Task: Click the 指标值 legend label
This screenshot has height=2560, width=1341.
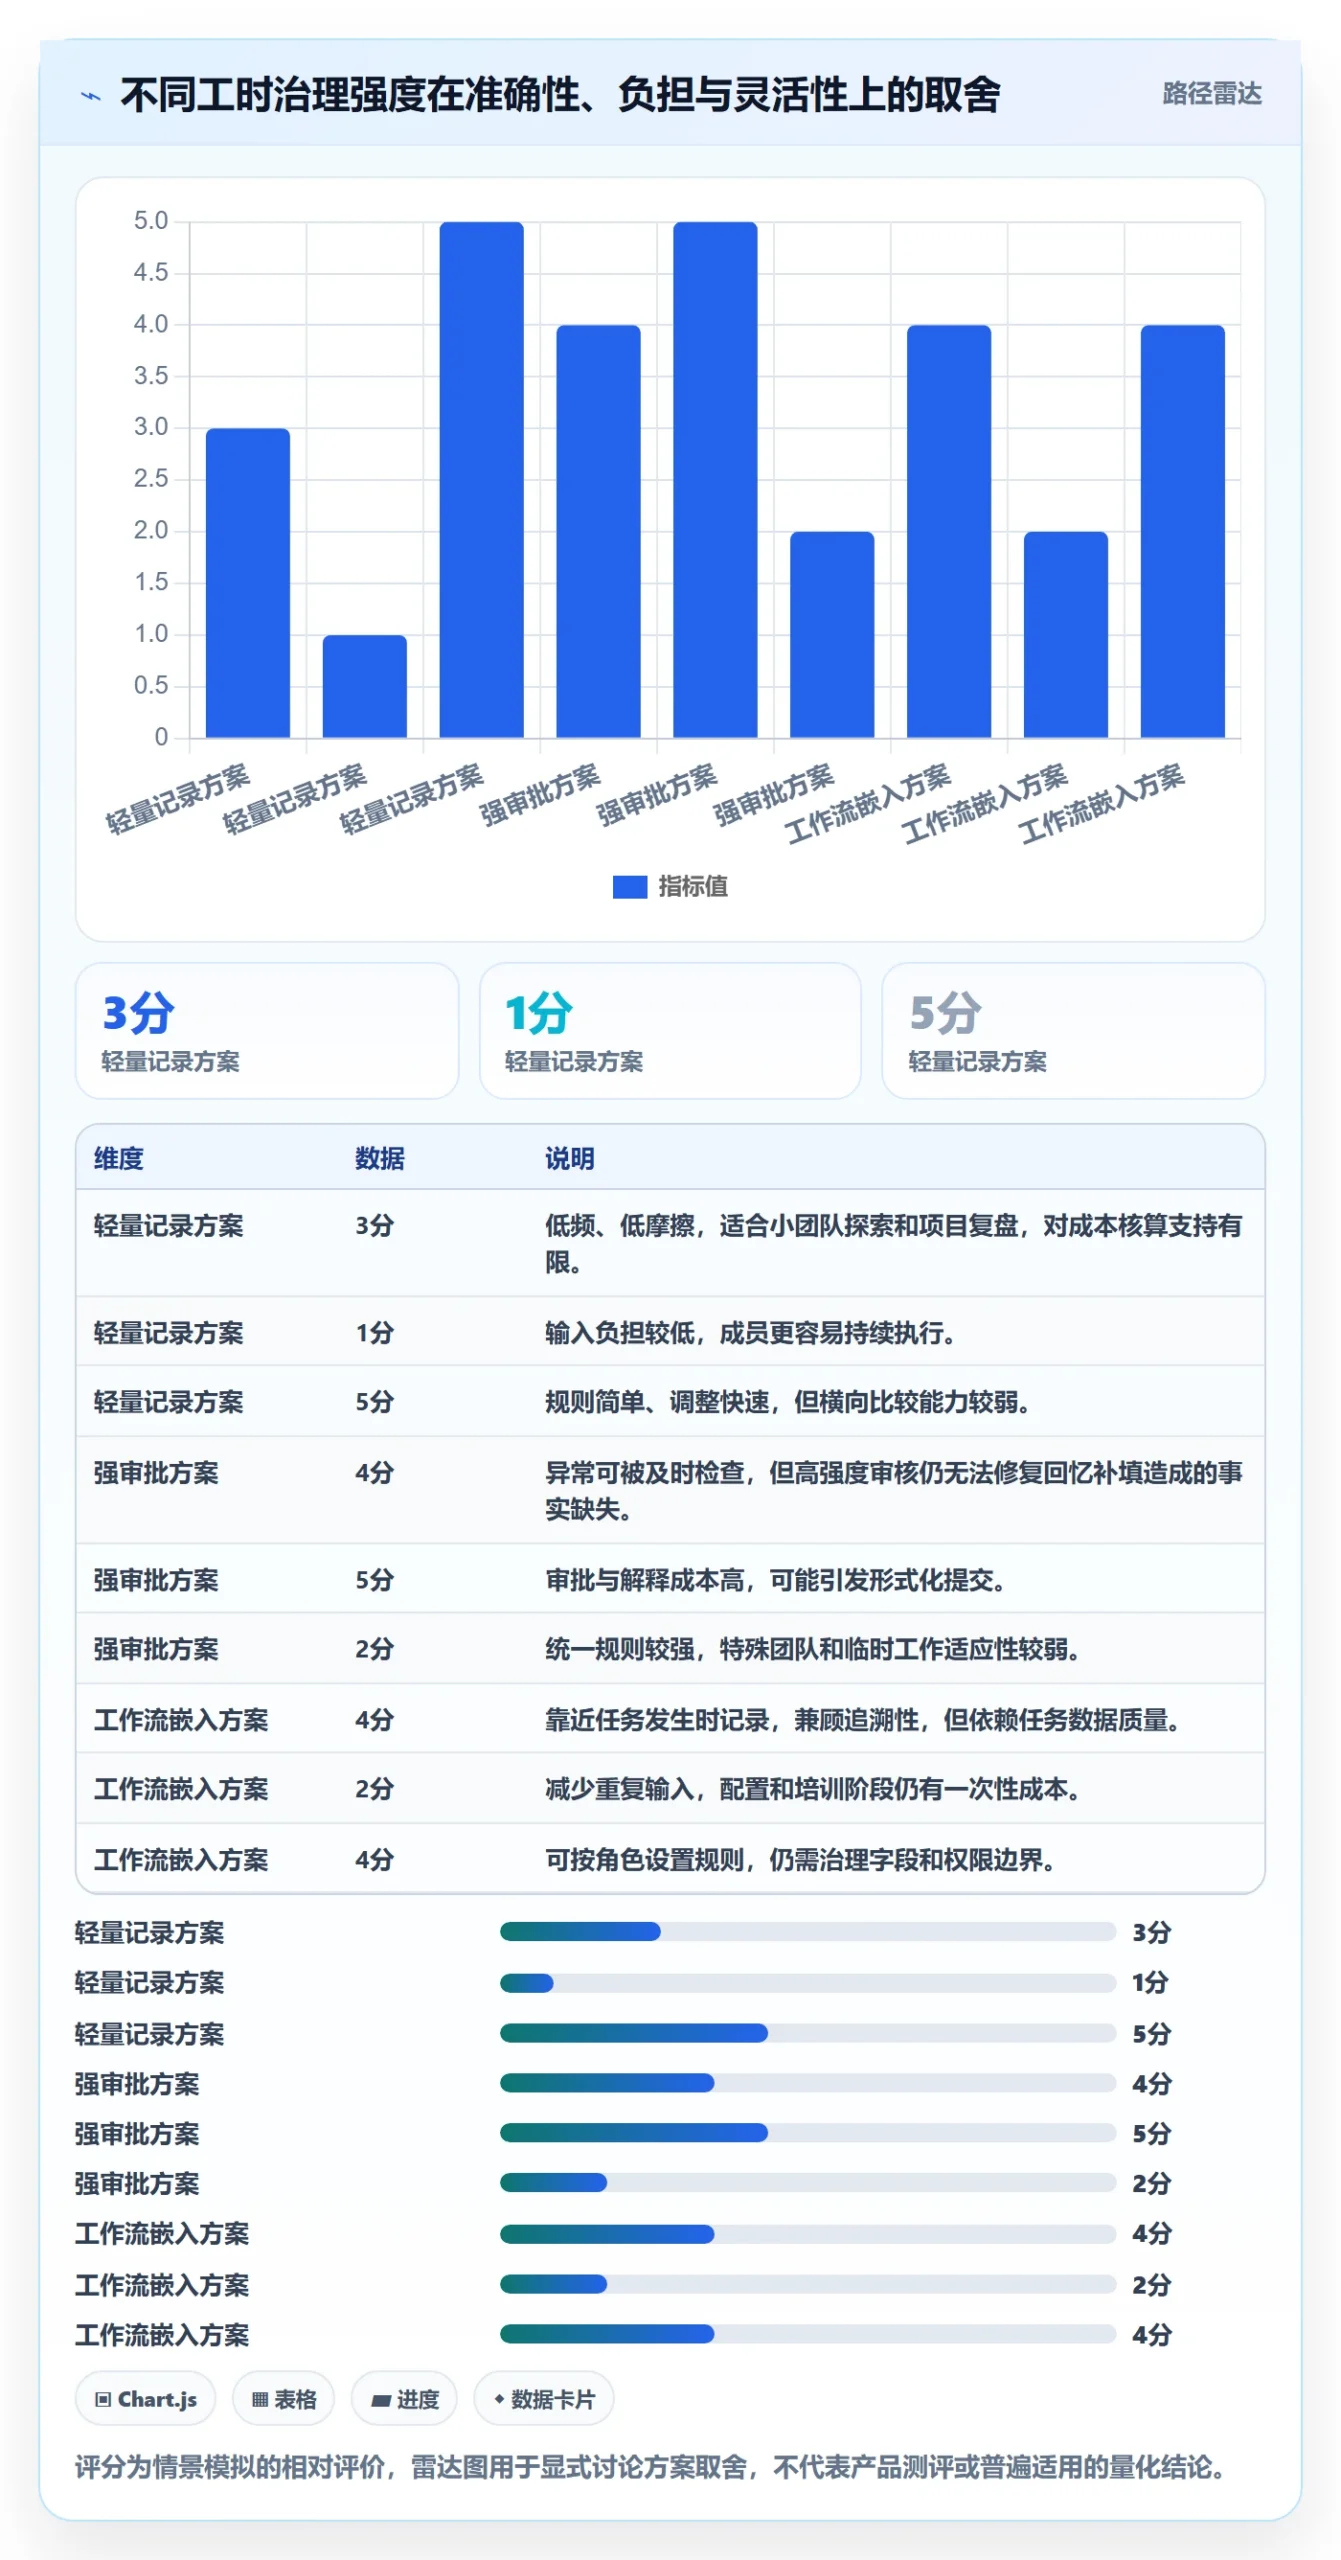Action: pos(693,887)
